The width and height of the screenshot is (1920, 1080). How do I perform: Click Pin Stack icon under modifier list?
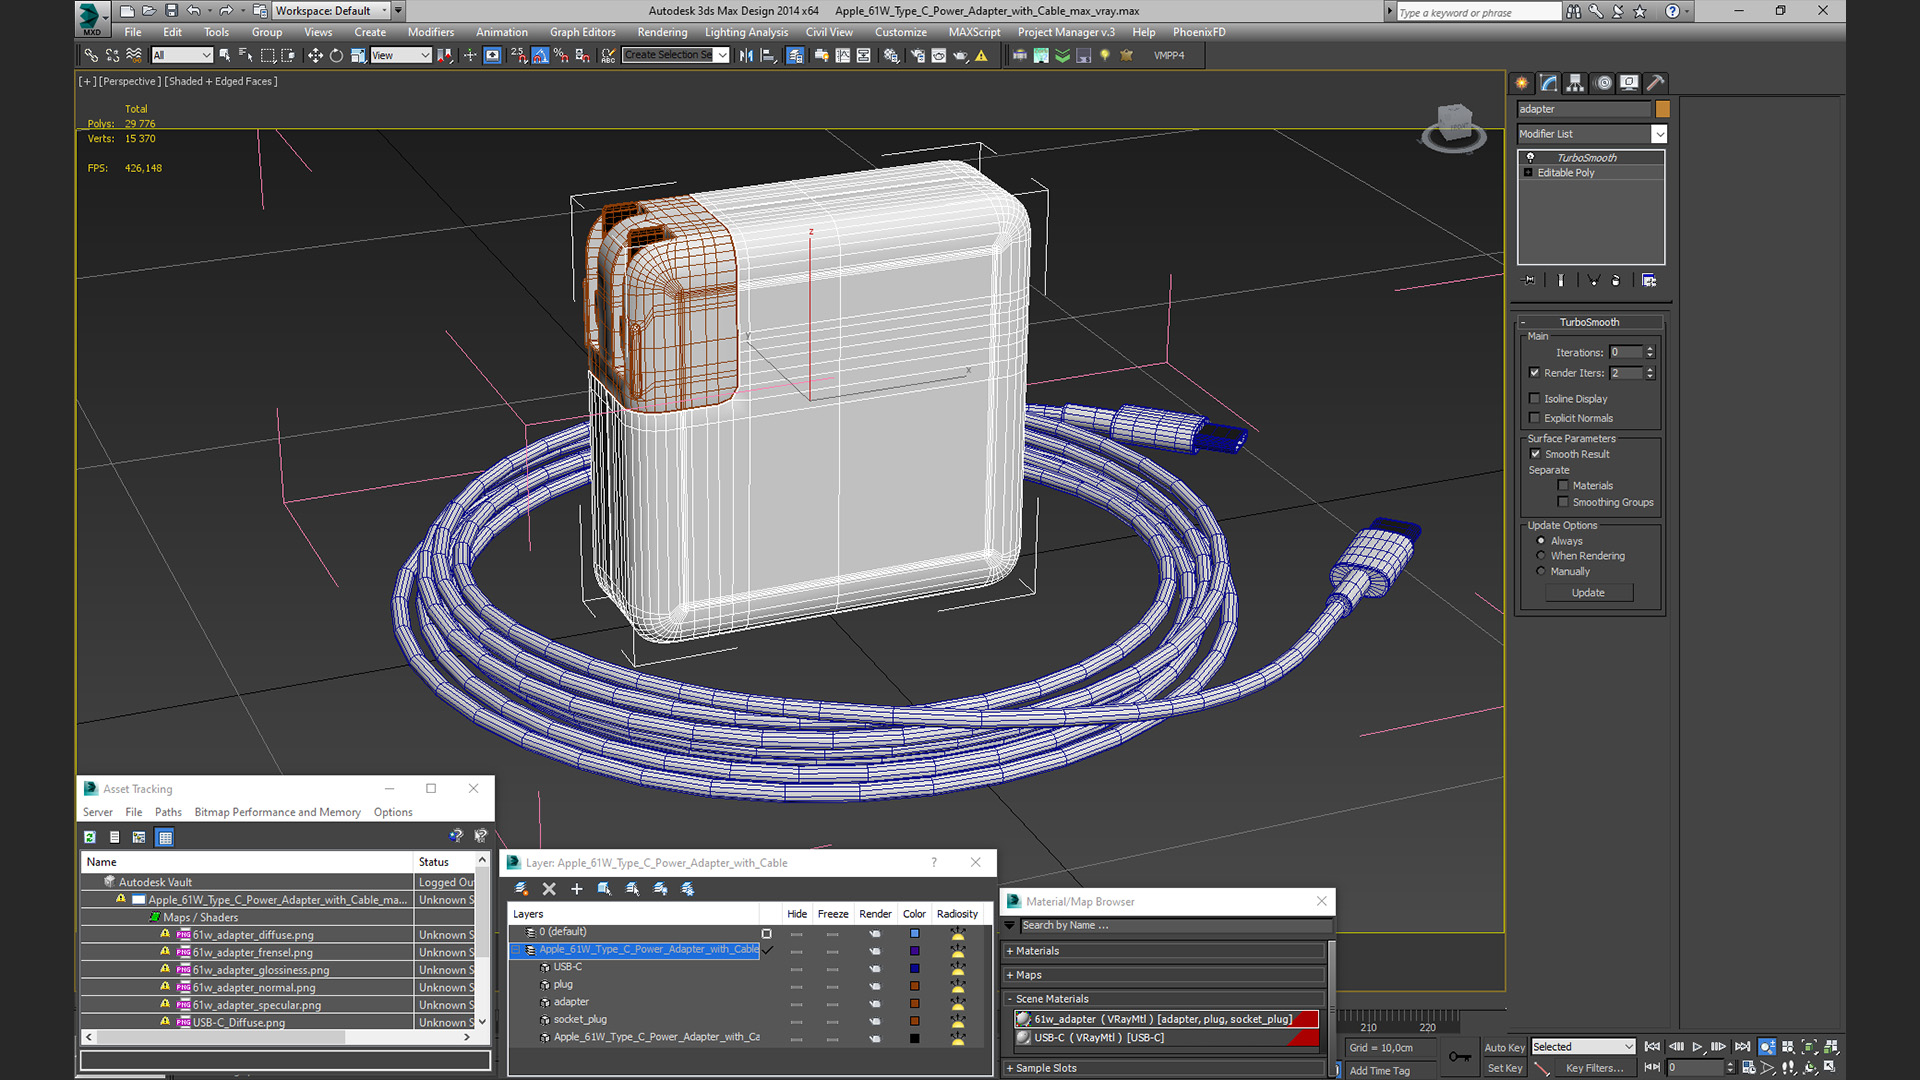coord(1528,281)
